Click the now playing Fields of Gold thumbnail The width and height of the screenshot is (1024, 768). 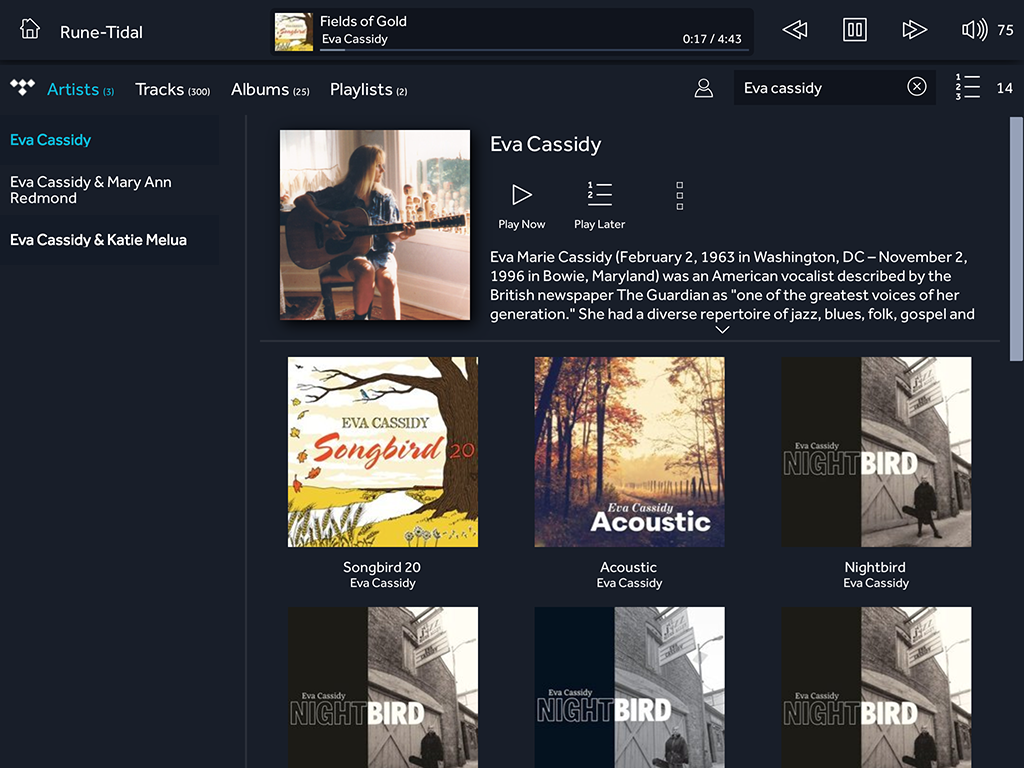coord(294,31)
